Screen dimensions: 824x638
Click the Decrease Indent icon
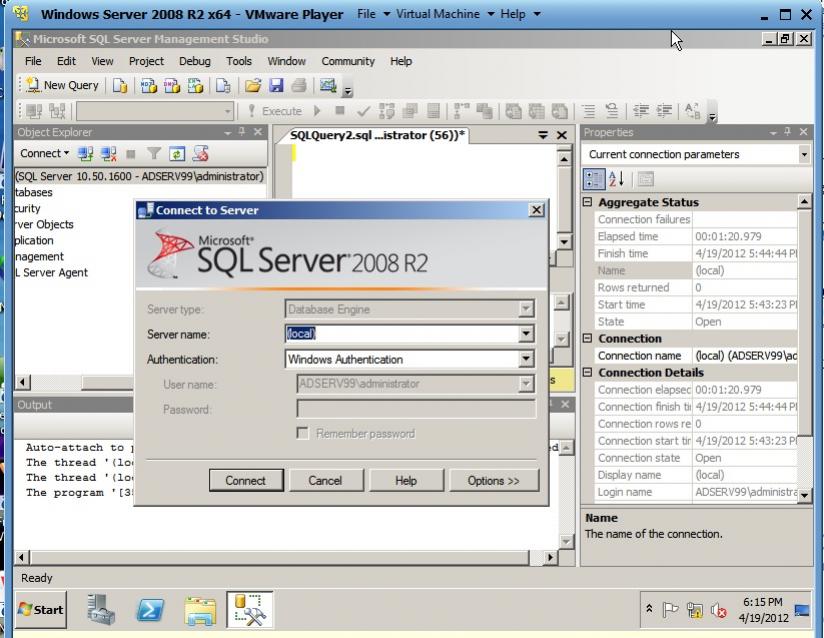(641, 111)
